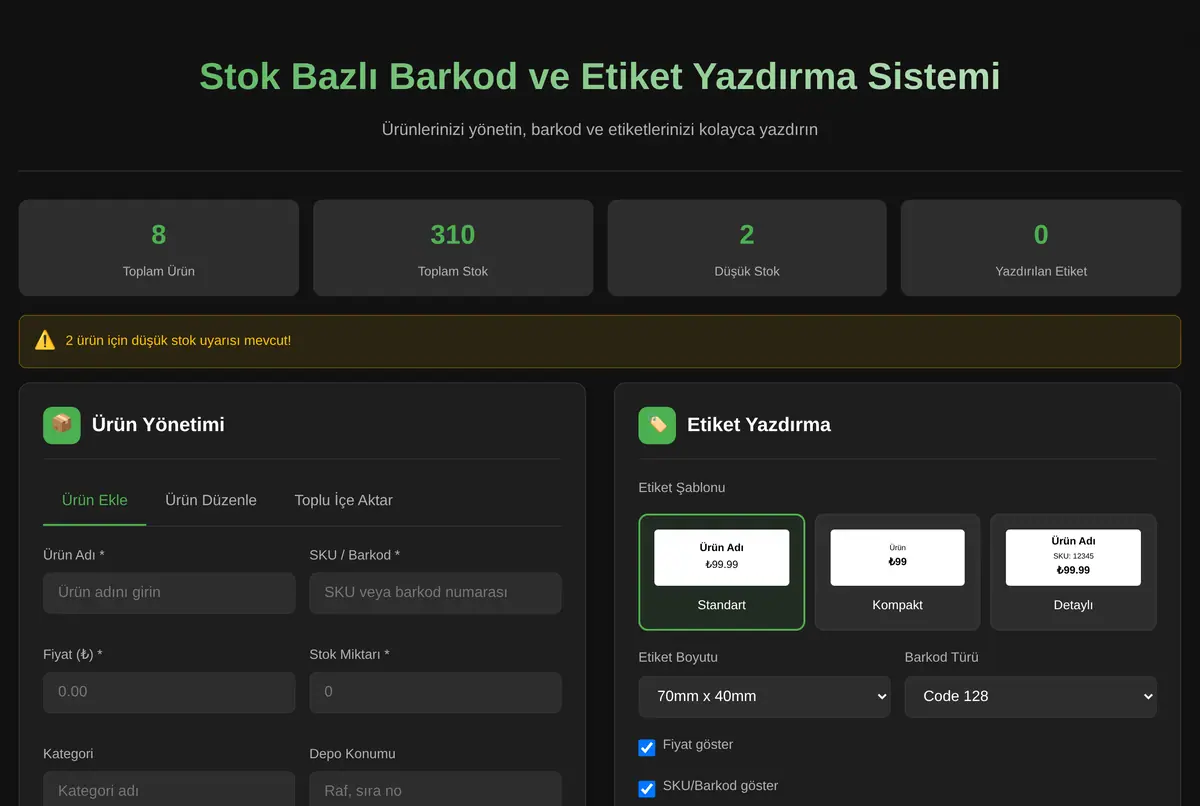Screen dimensions: 1200x806
Task: Click the Toplam Stok stat card
Action: [x=453, y=248]
